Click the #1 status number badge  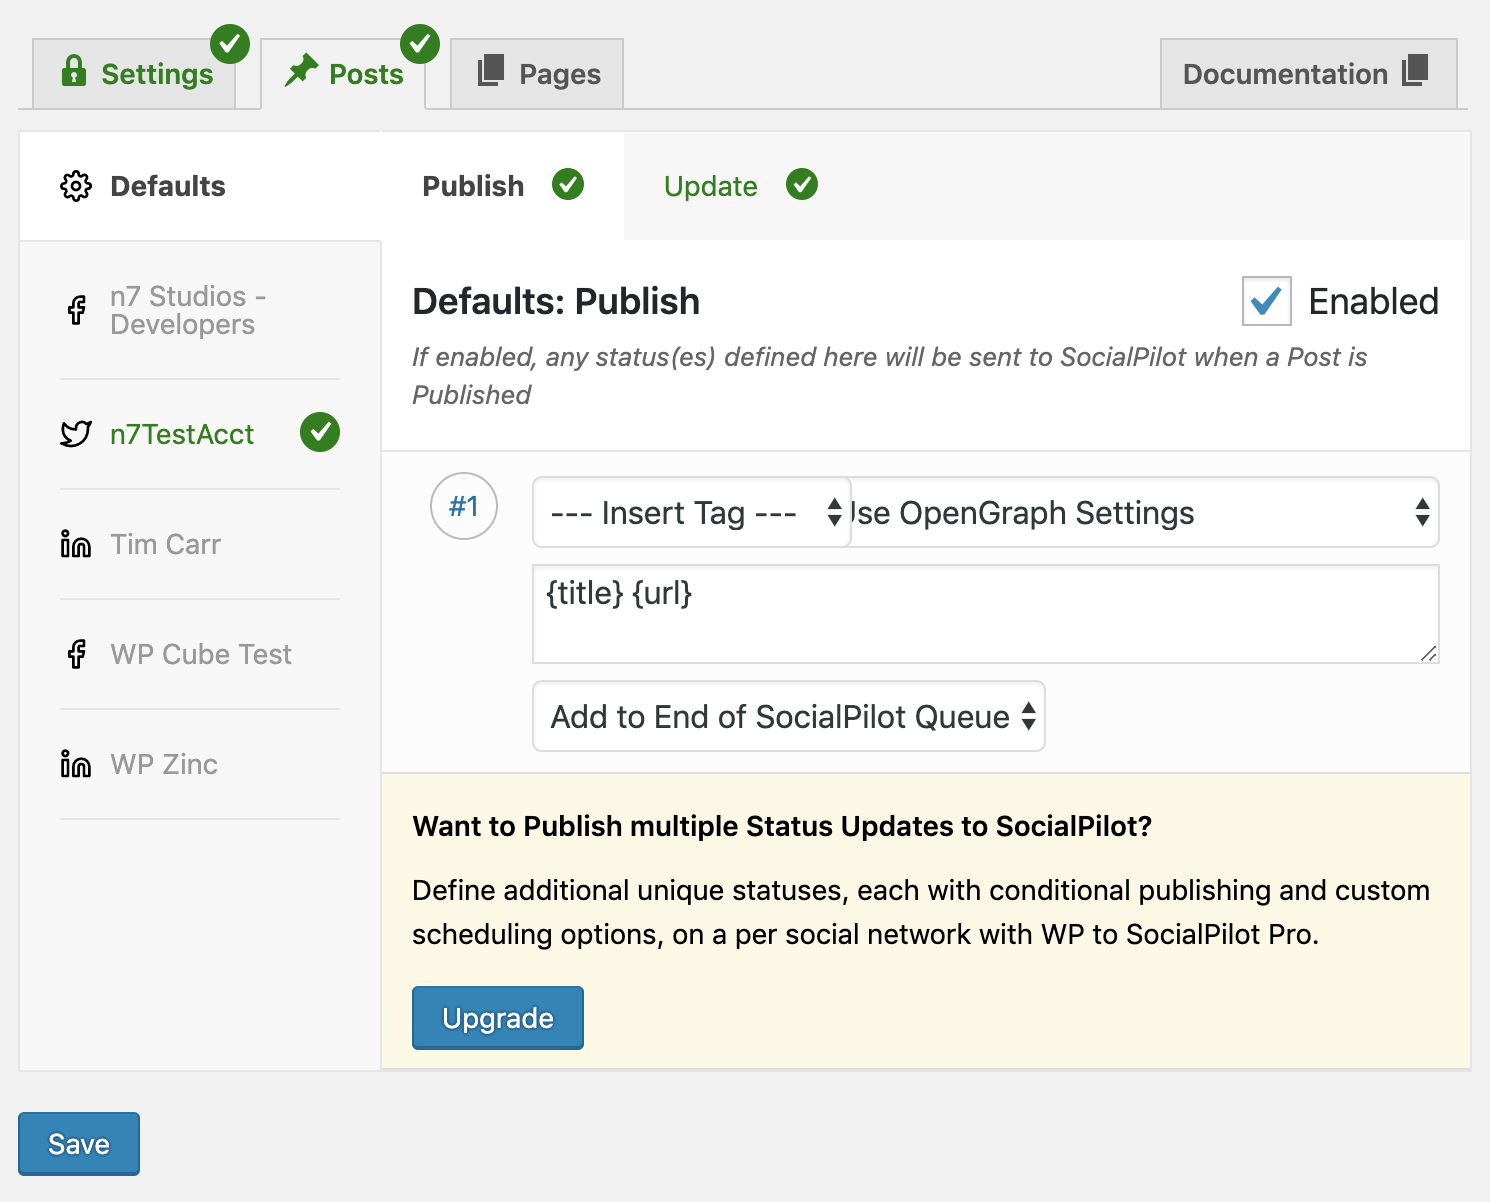[464, 506]
